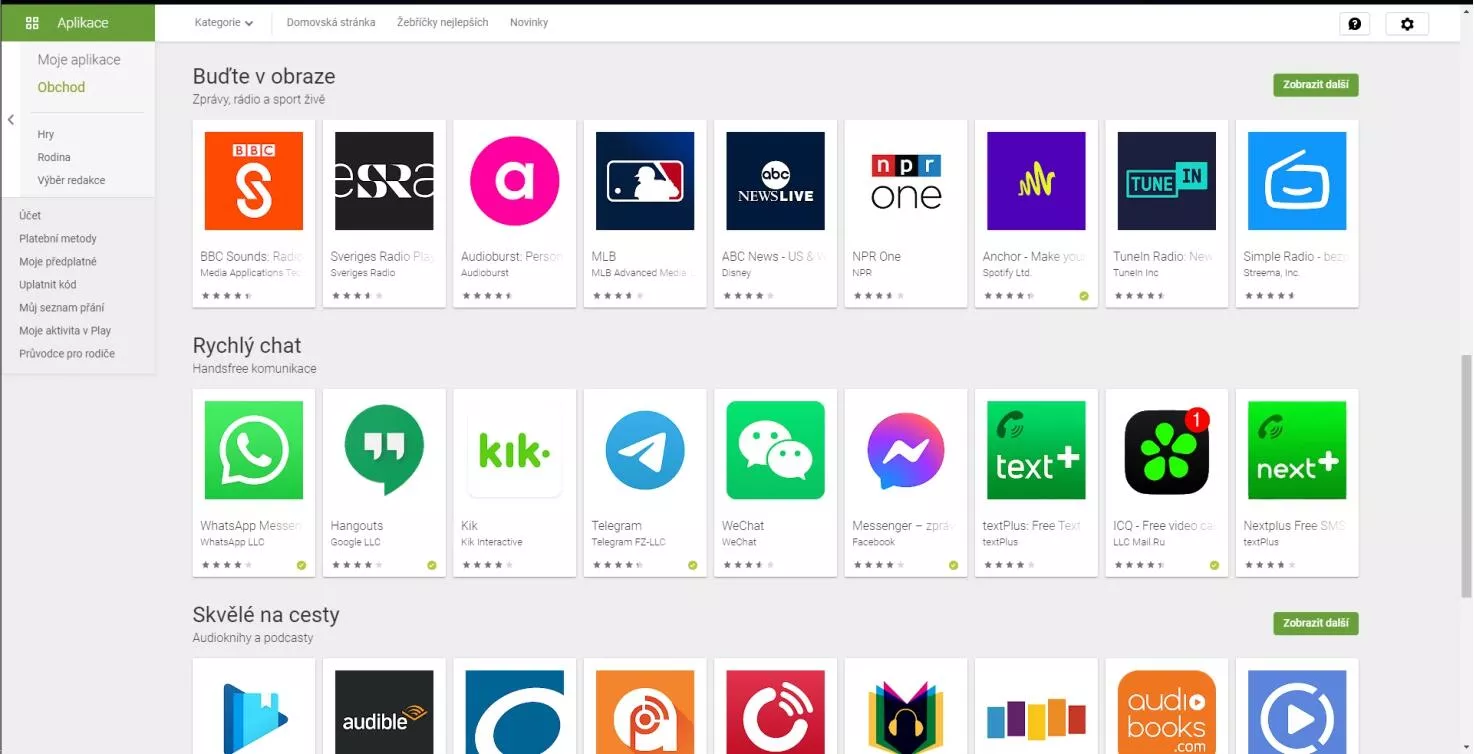The image size is (1474, 754).
Task: Click the Google LLC developer name
Action: (357, 542)
